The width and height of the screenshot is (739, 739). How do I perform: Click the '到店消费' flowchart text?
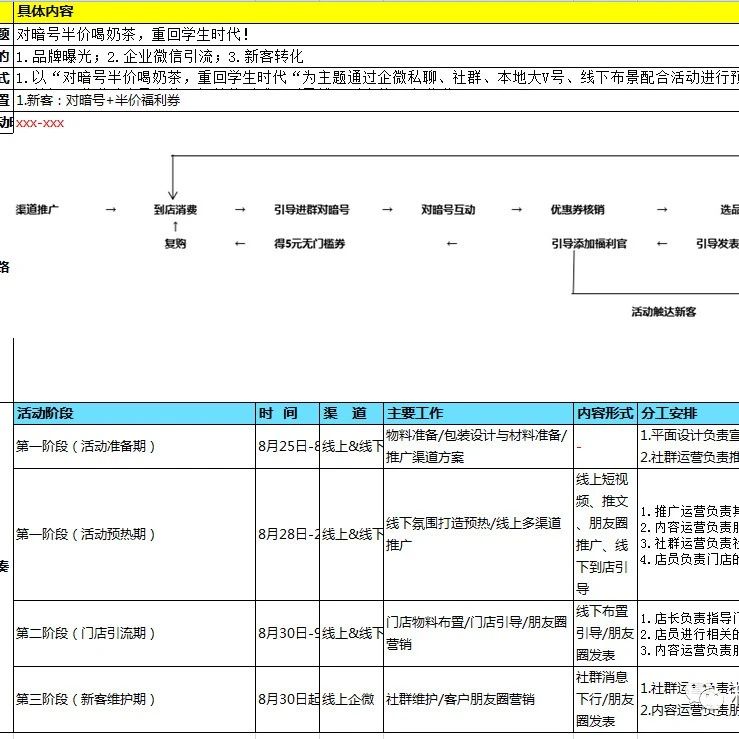(175, 209)
